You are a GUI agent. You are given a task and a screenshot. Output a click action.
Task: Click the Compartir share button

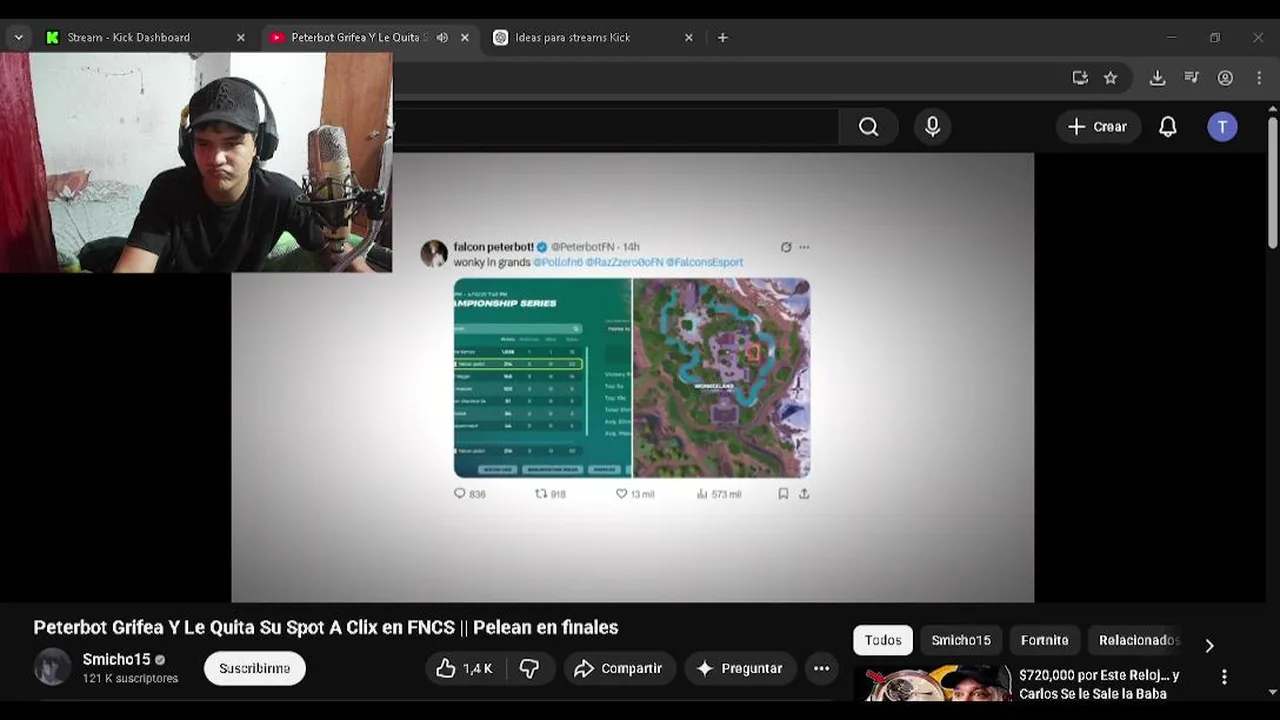tap(619, 668)
